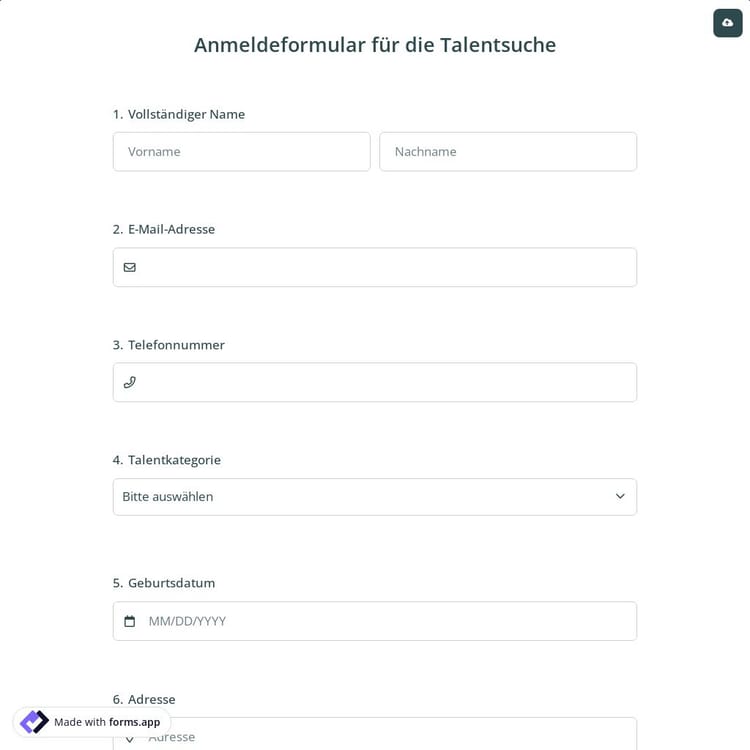Click the envelope icon in E-Mail field
Viewport: 750px width, 750px height.
130,267
